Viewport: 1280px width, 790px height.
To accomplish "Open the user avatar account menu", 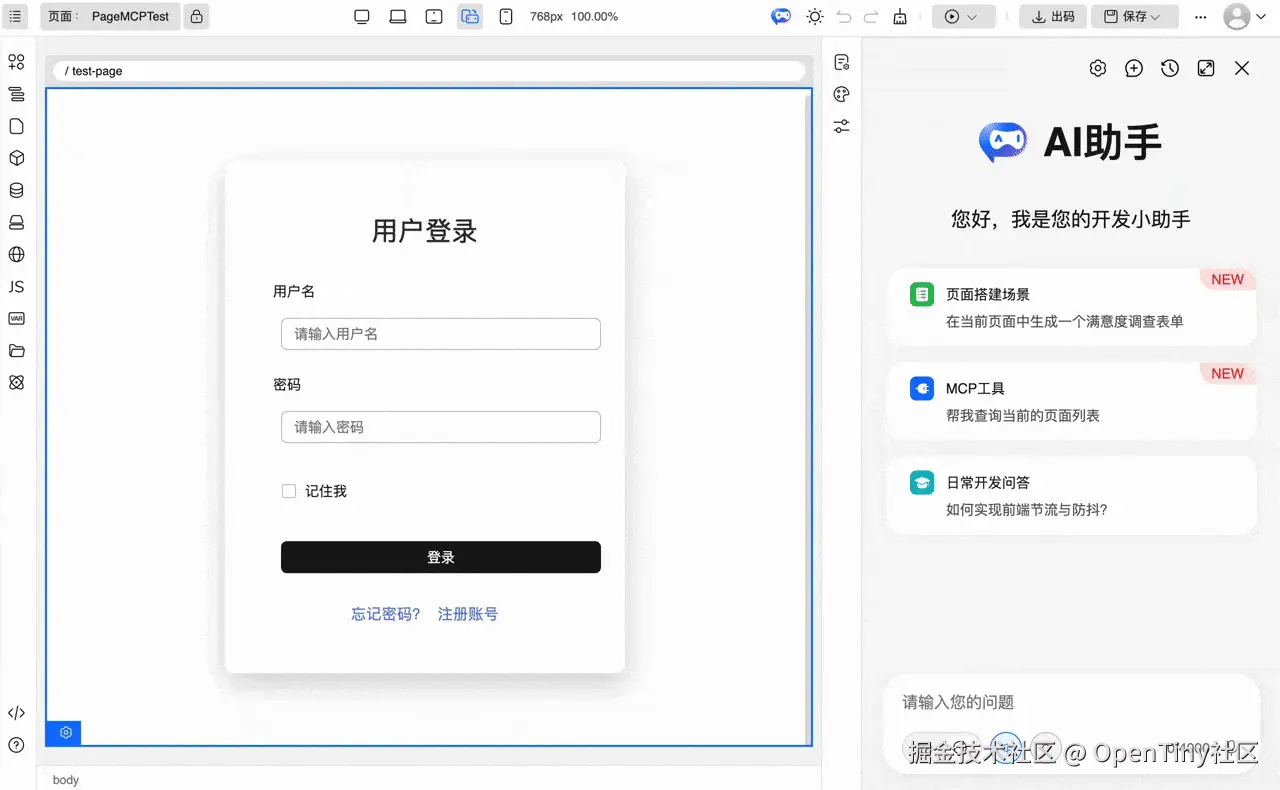I will [x=1243, y=16].
